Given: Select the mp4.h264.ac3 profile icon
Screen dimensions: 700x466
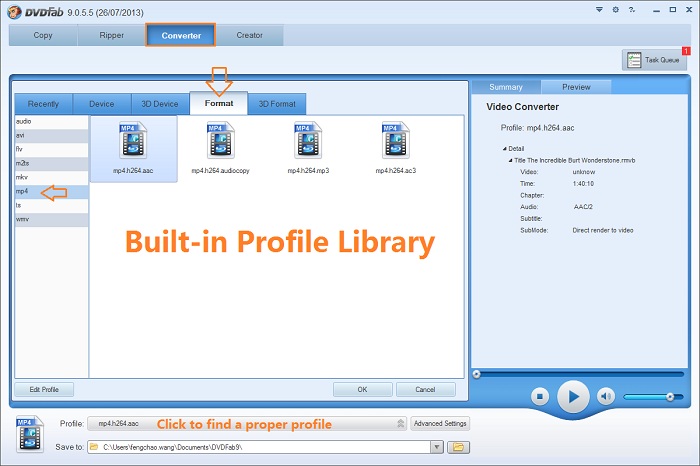Looking at the screenshot, I should pos(396,141).
